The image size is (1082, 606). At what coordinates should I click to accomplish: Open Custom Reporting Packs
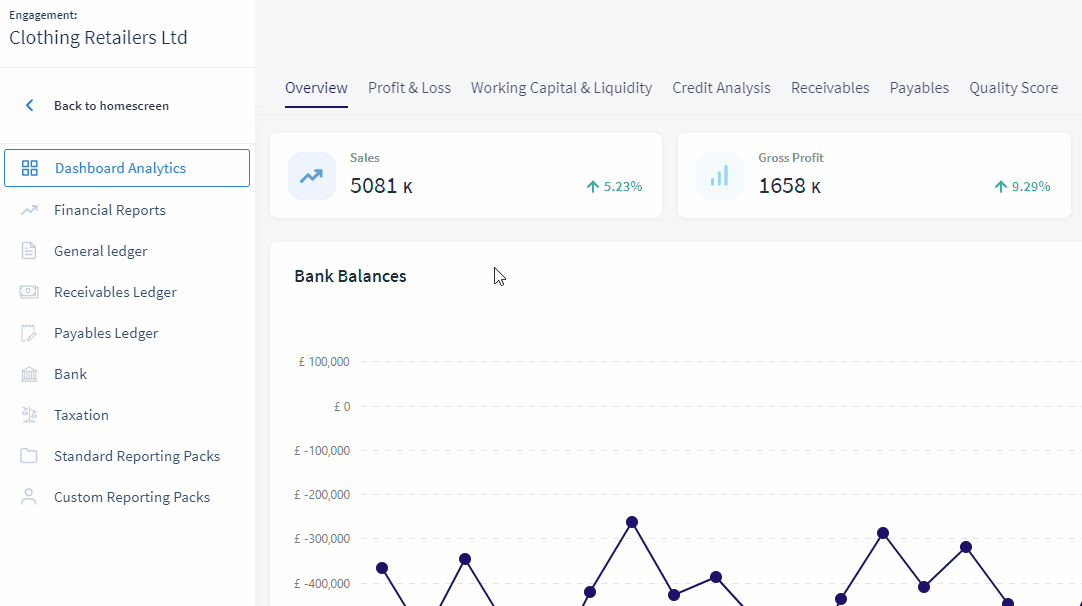[x=132, y=497]
